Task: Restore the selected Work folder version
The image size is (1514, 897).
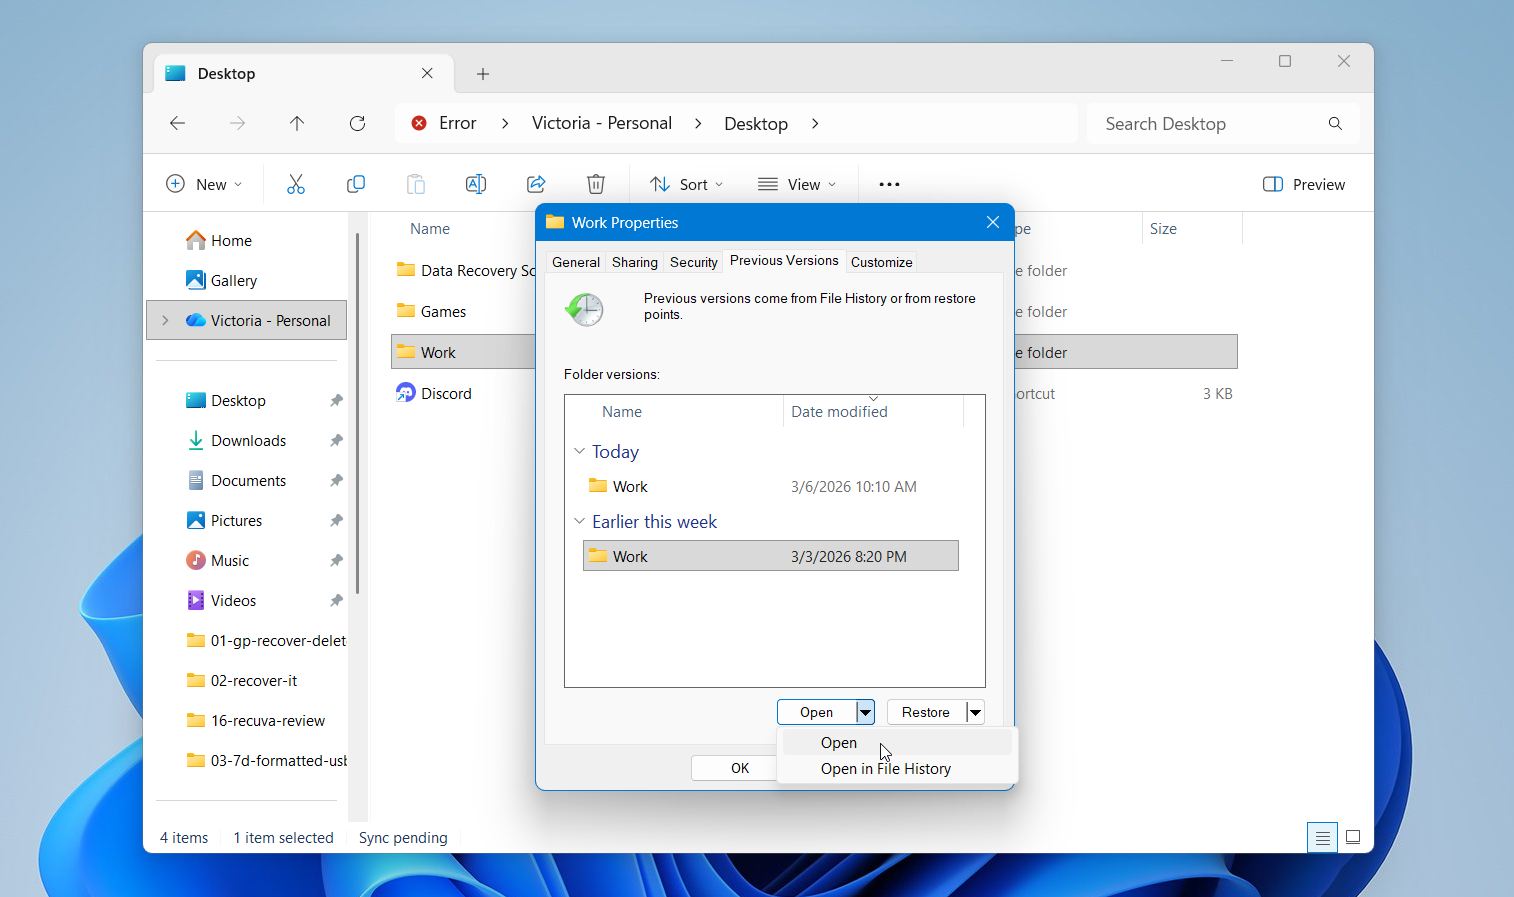Action: click(923, 711)
